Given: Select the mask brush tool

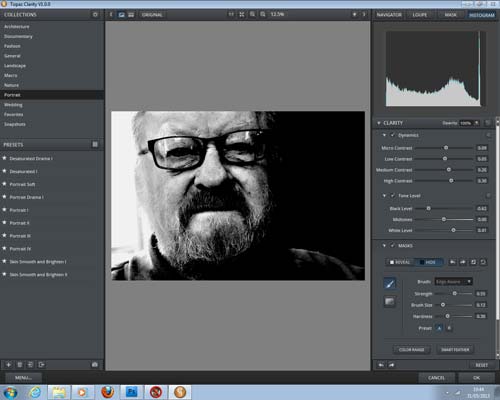Looking at the screenshot, I should coord(390,284).
